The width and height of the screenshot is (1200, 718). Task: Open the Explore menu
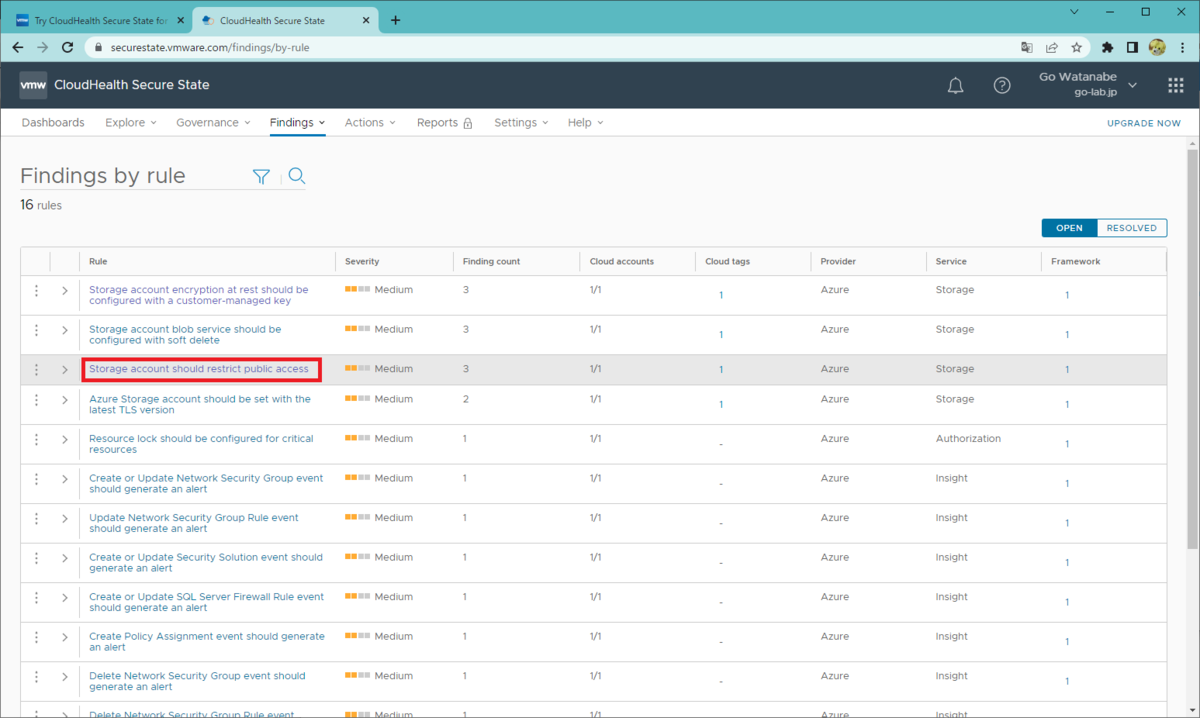pos(131,122)
